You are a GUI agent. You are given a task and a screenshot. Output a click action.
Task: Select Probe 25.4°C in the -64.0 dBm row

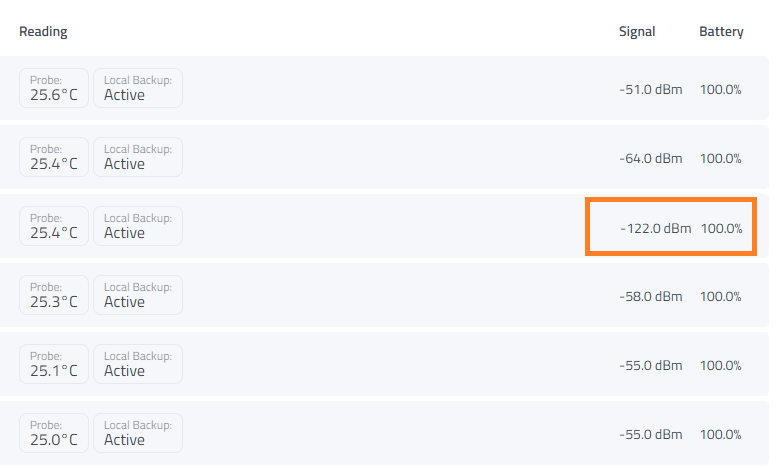(54, 157)
